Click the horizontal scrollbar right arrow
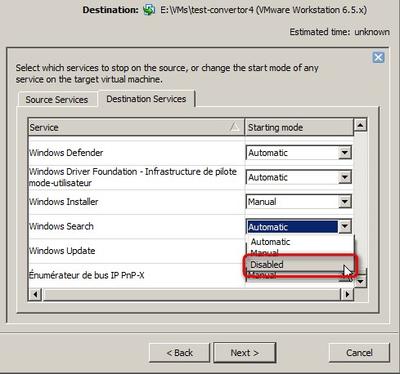This screenshot has width=400, height=374. point(347,294)
